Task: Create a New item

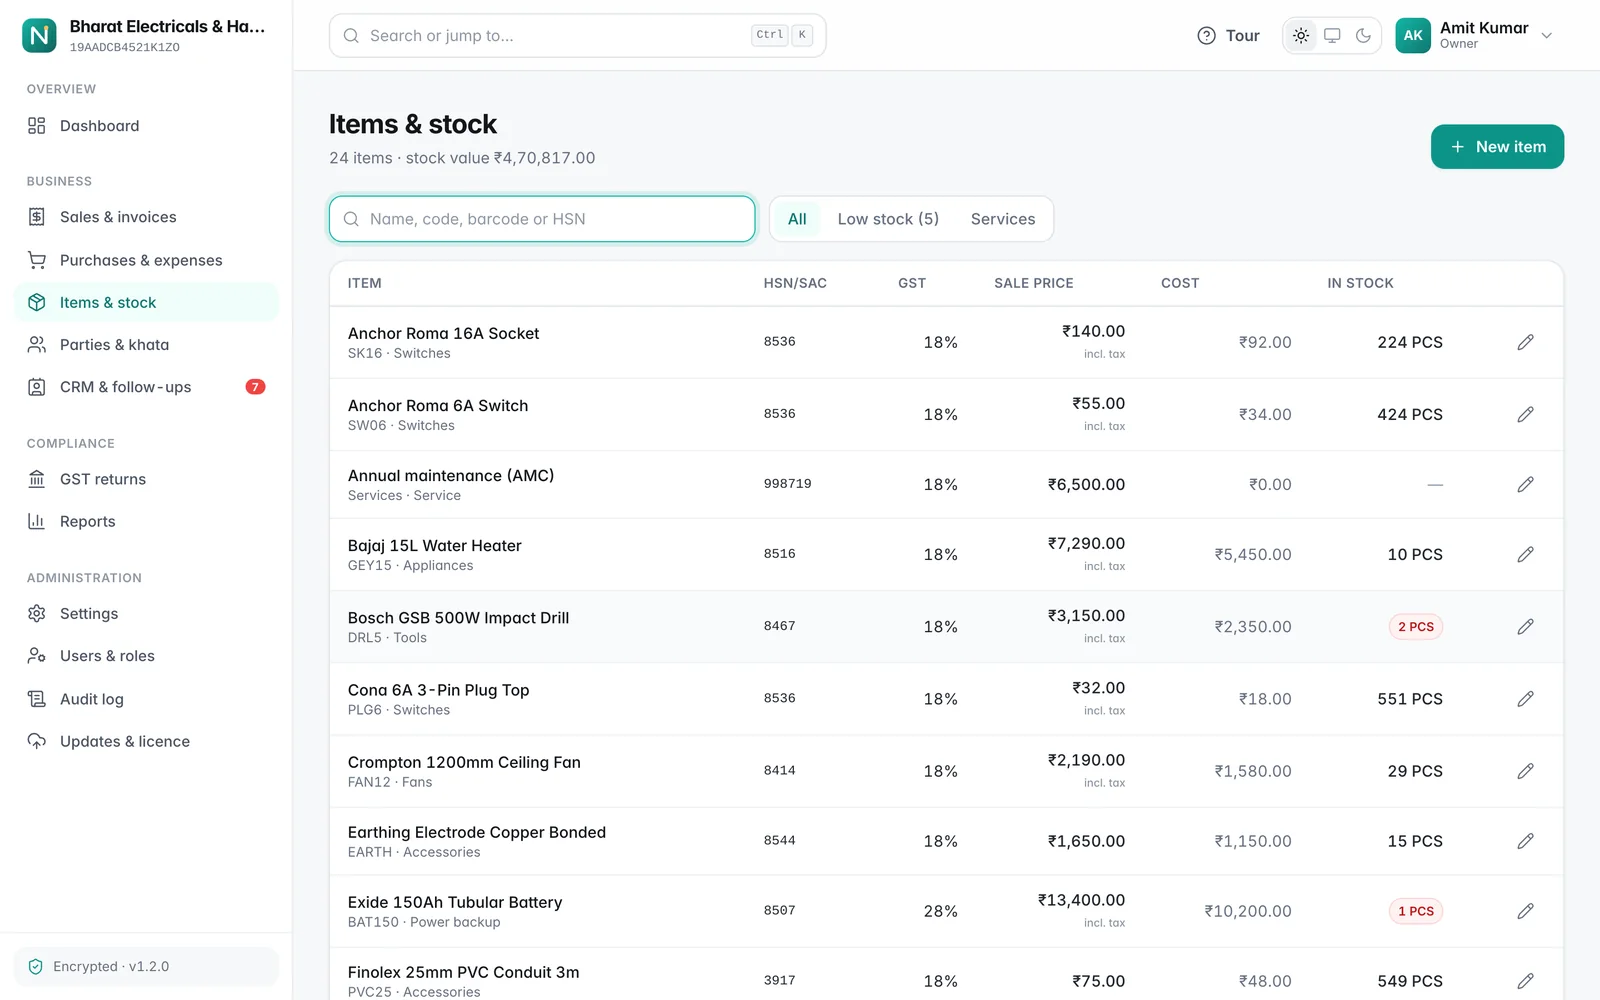Action: 1497,147
